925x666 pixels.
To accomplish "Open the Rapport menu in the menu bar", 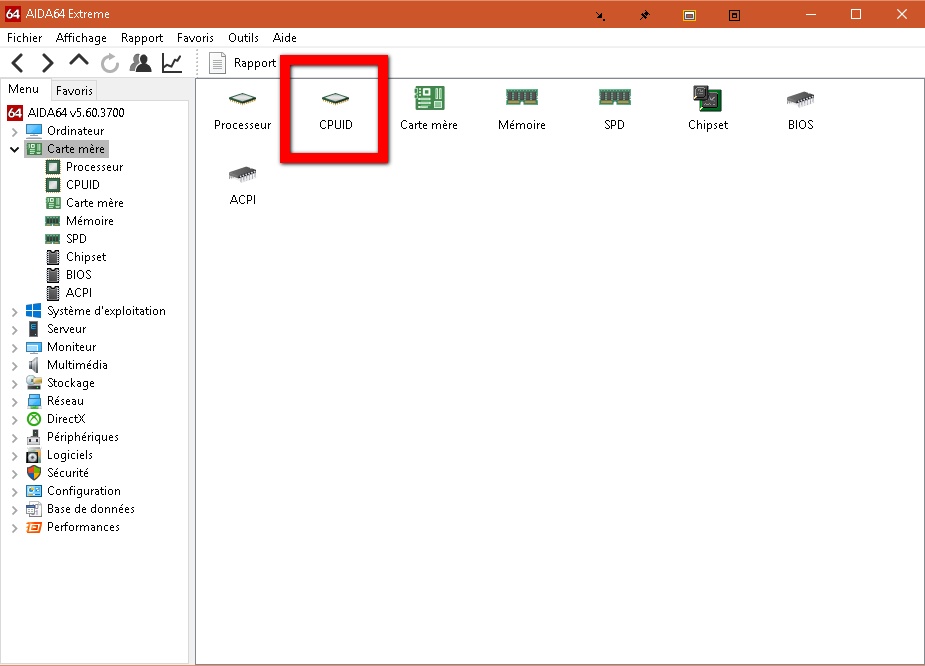I will tap(142, 38).
